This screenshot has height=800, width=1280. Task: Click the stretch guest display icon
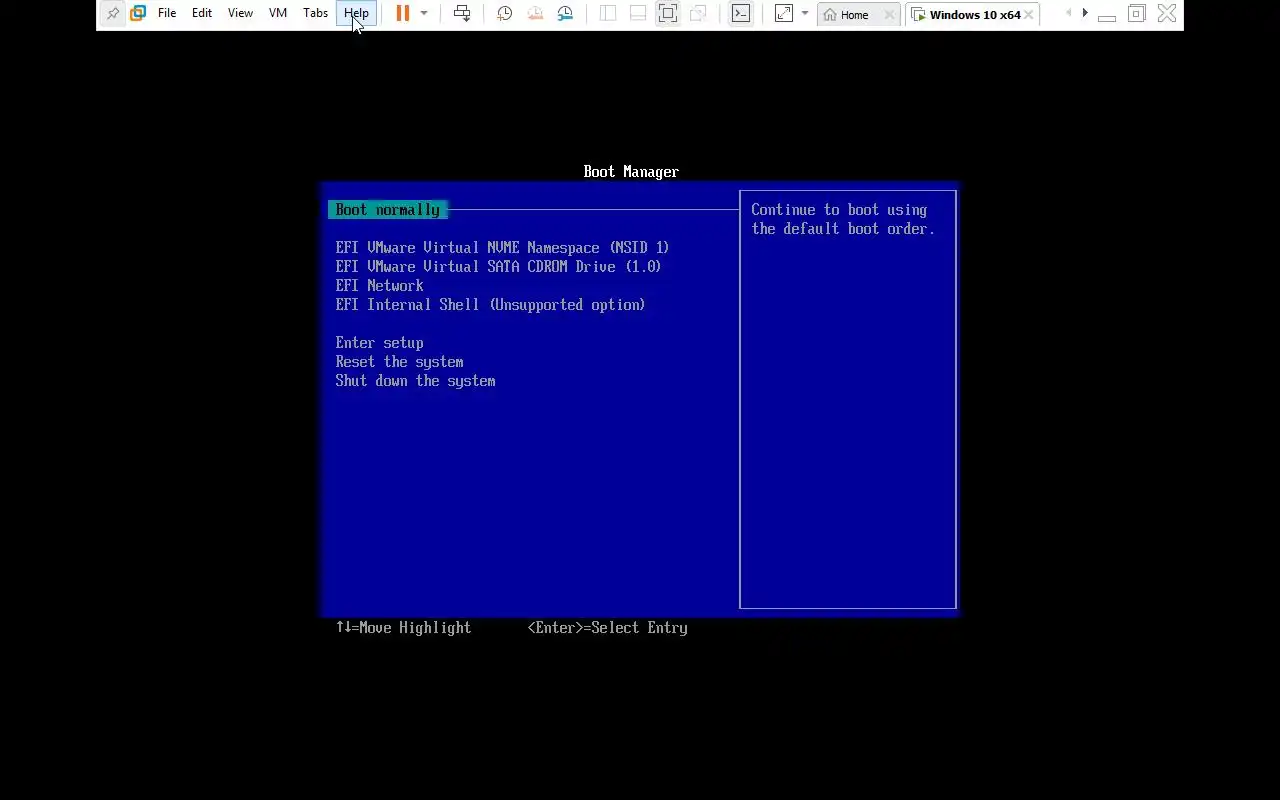784,14
